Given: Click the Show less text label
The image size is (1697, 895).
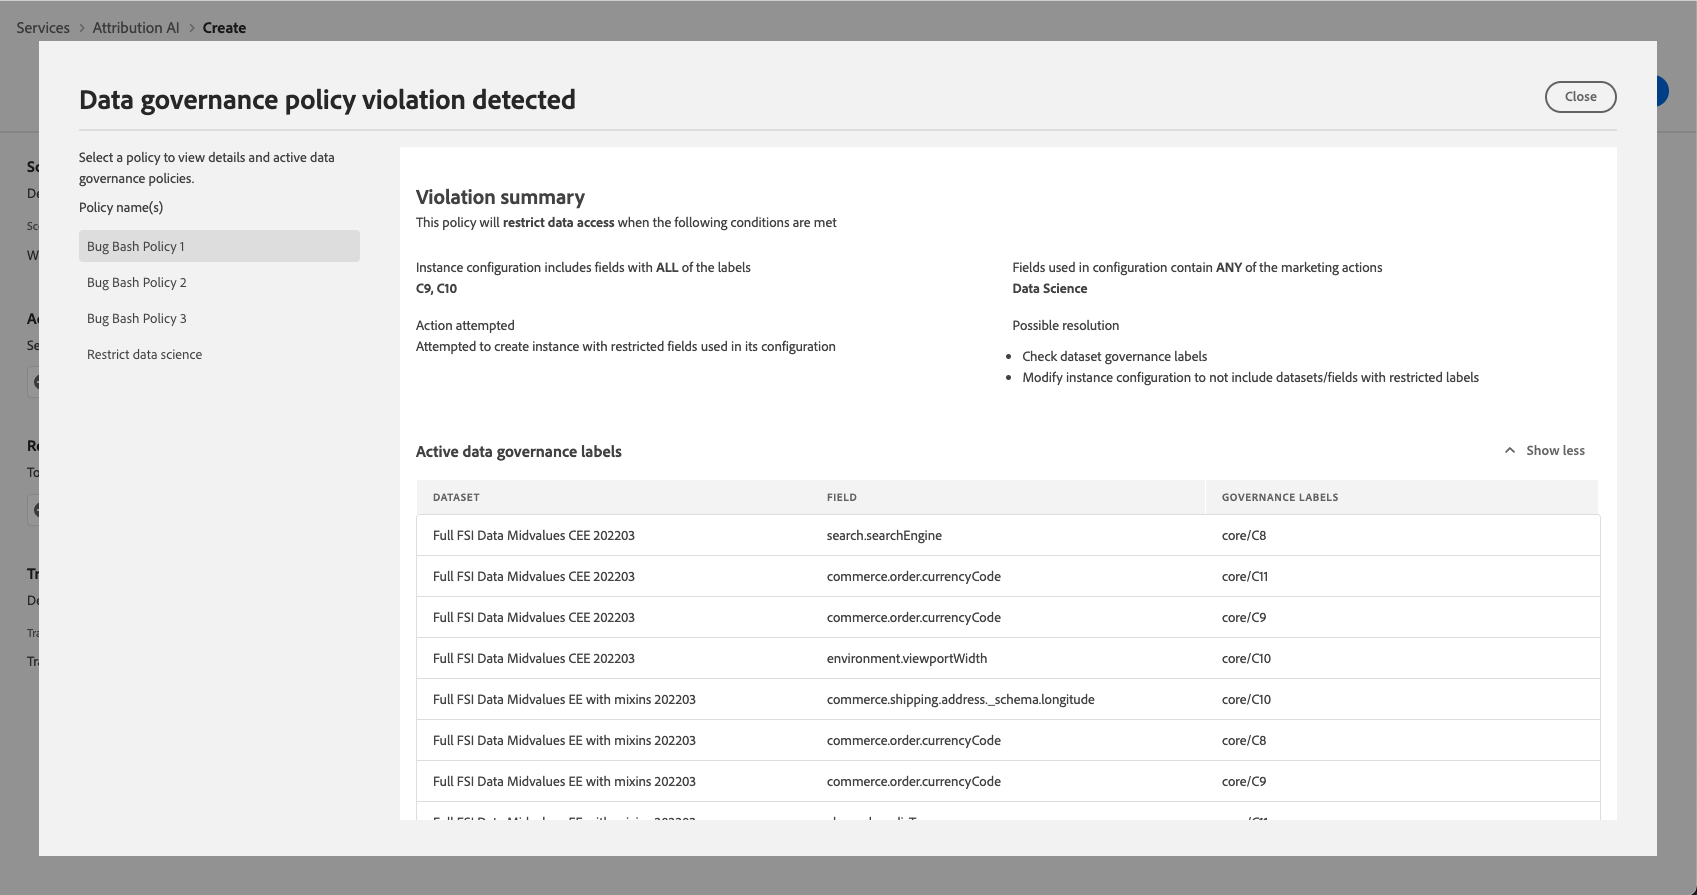Looking at the screenshot, I should (x=1555, y=451).
